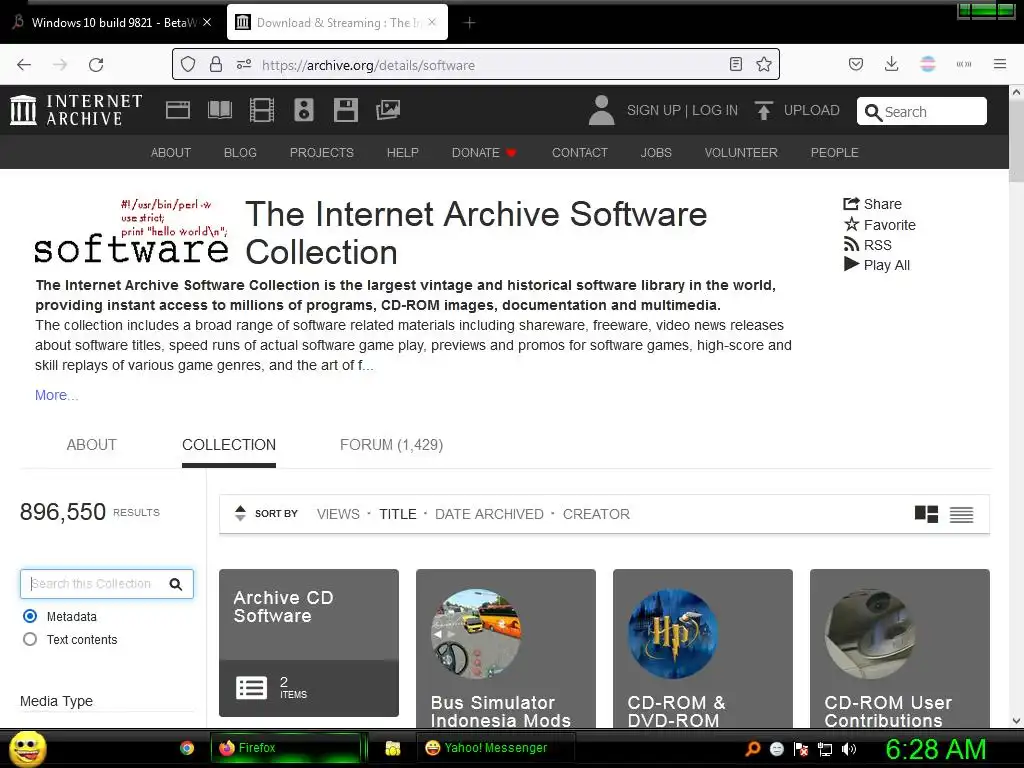Screen dimensions: 1024x768
Task: Select the Text contents radio button
Action: click(x=30, y=639)
